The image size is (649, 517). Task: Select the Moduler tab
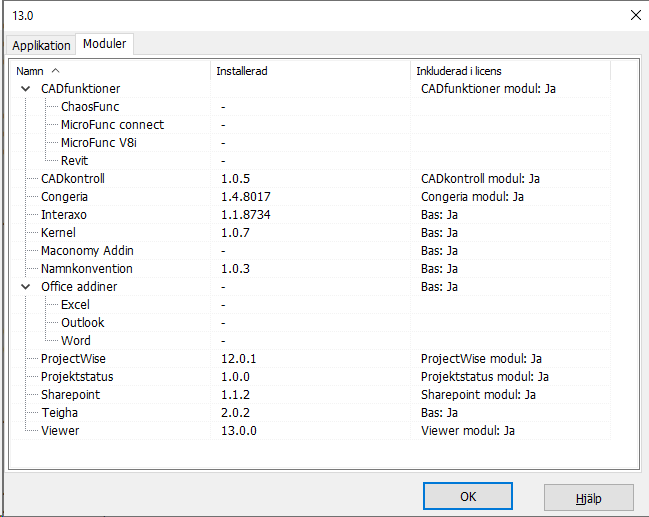click(104, 43)
